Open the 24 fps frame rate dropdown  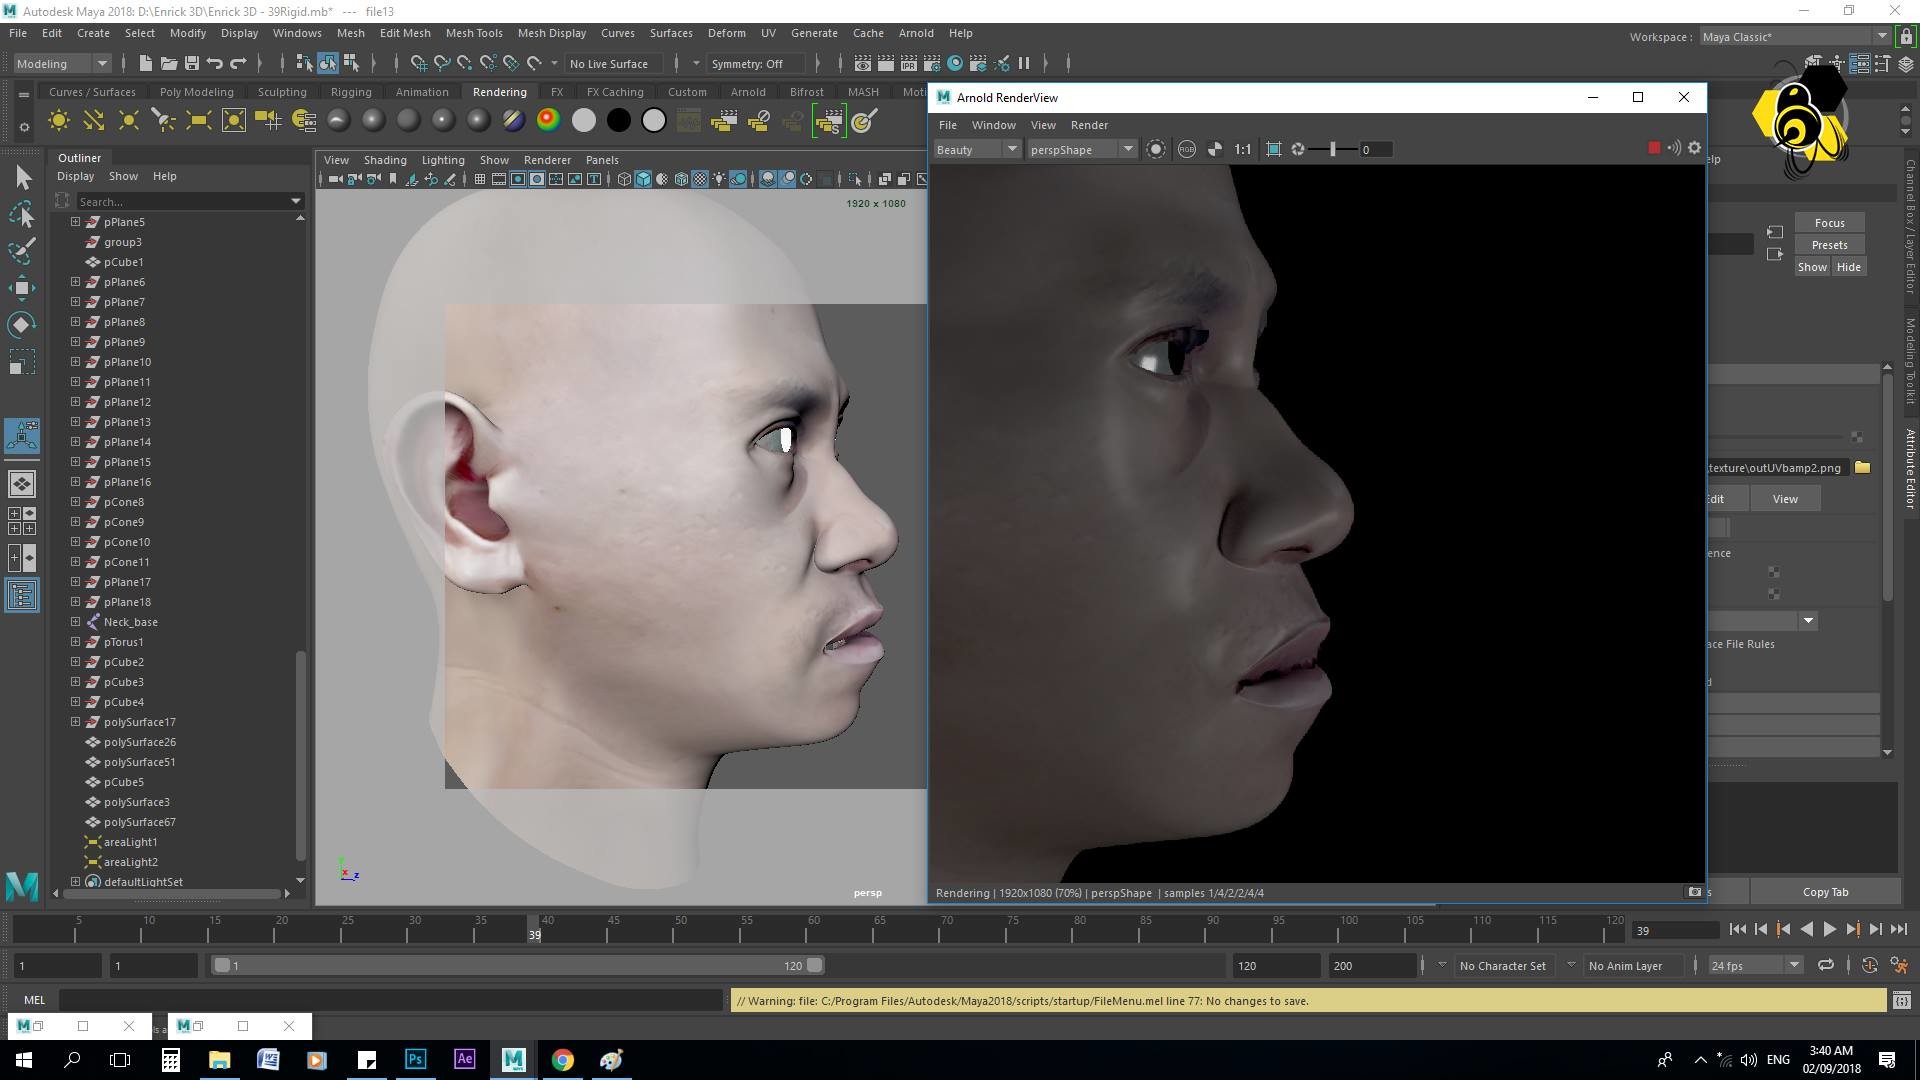coord(1755,965)
